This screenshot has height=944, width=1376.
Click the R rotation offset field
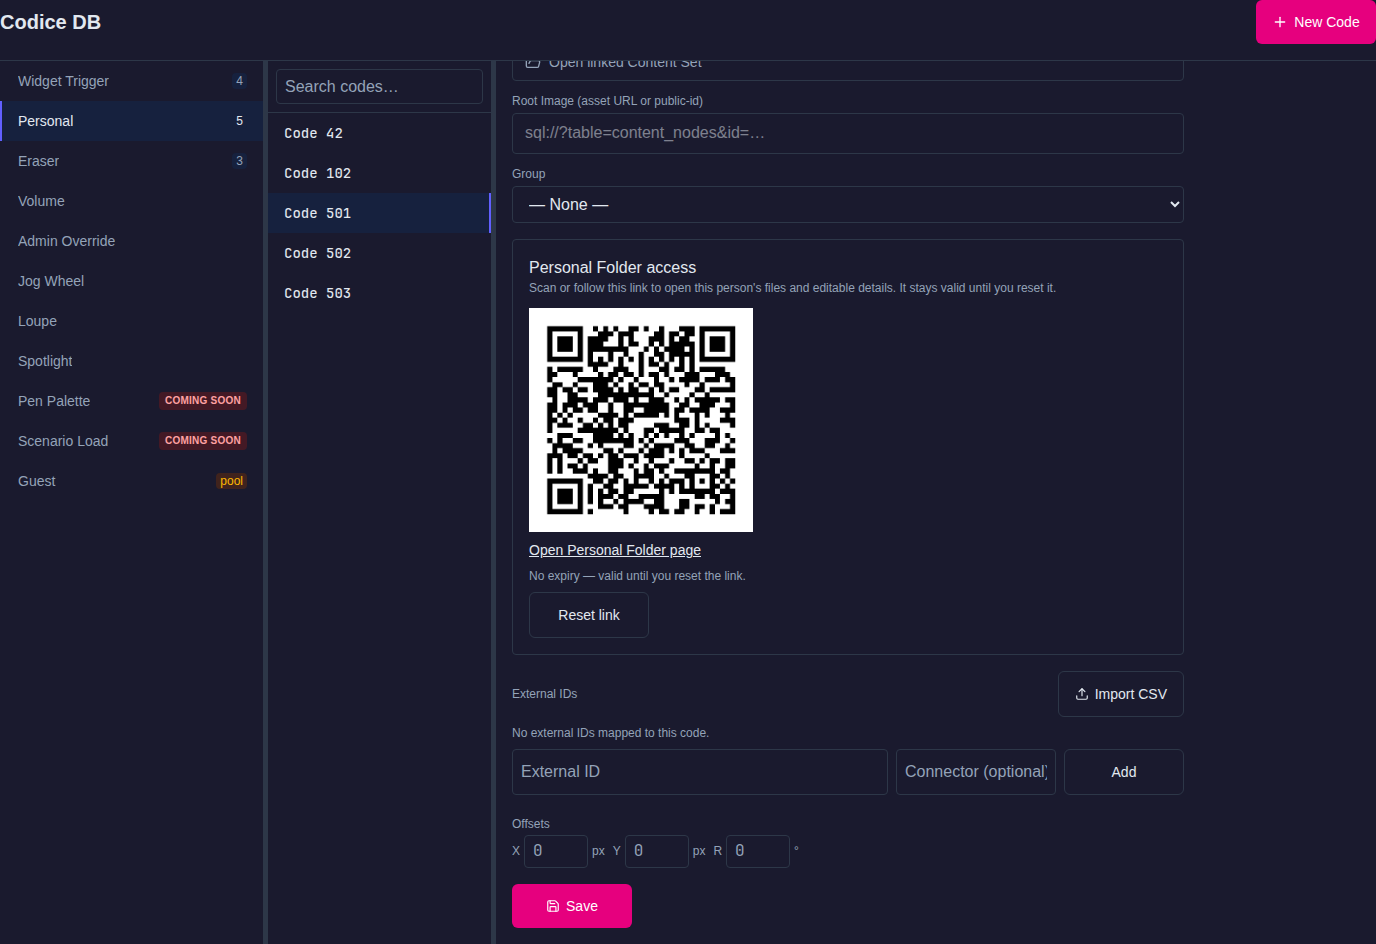(x=758, y=851)
